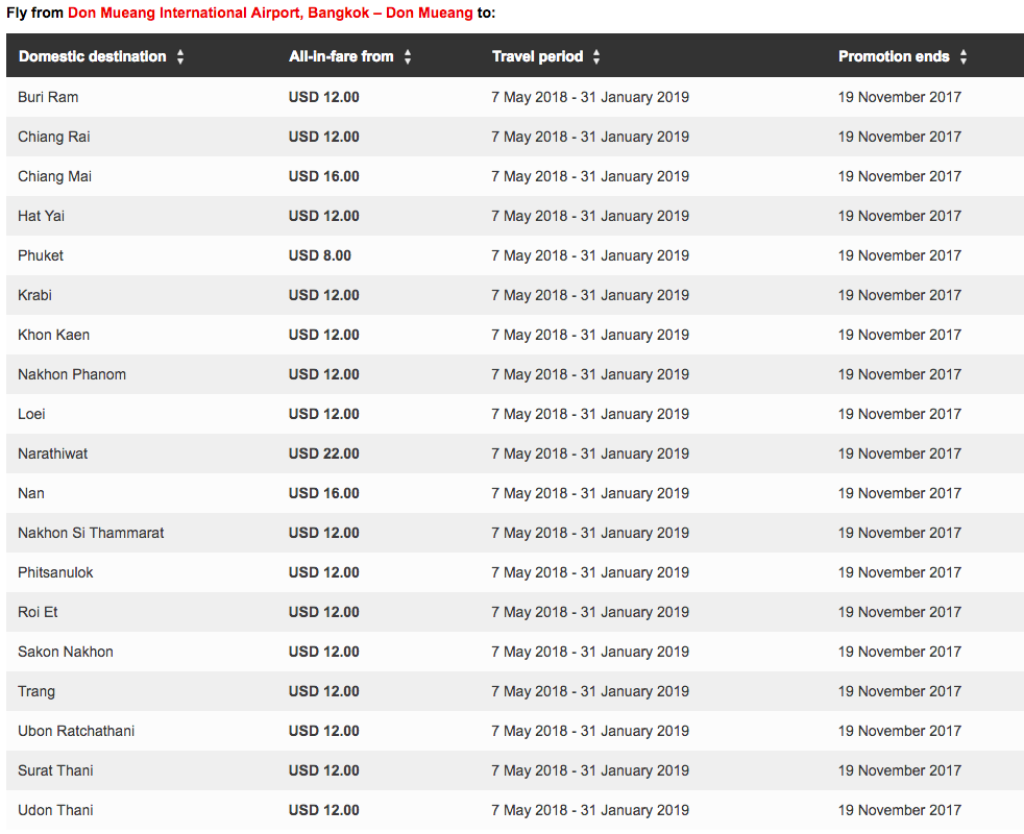Click the Promotion ends sort arrows icon

(963, 57)
